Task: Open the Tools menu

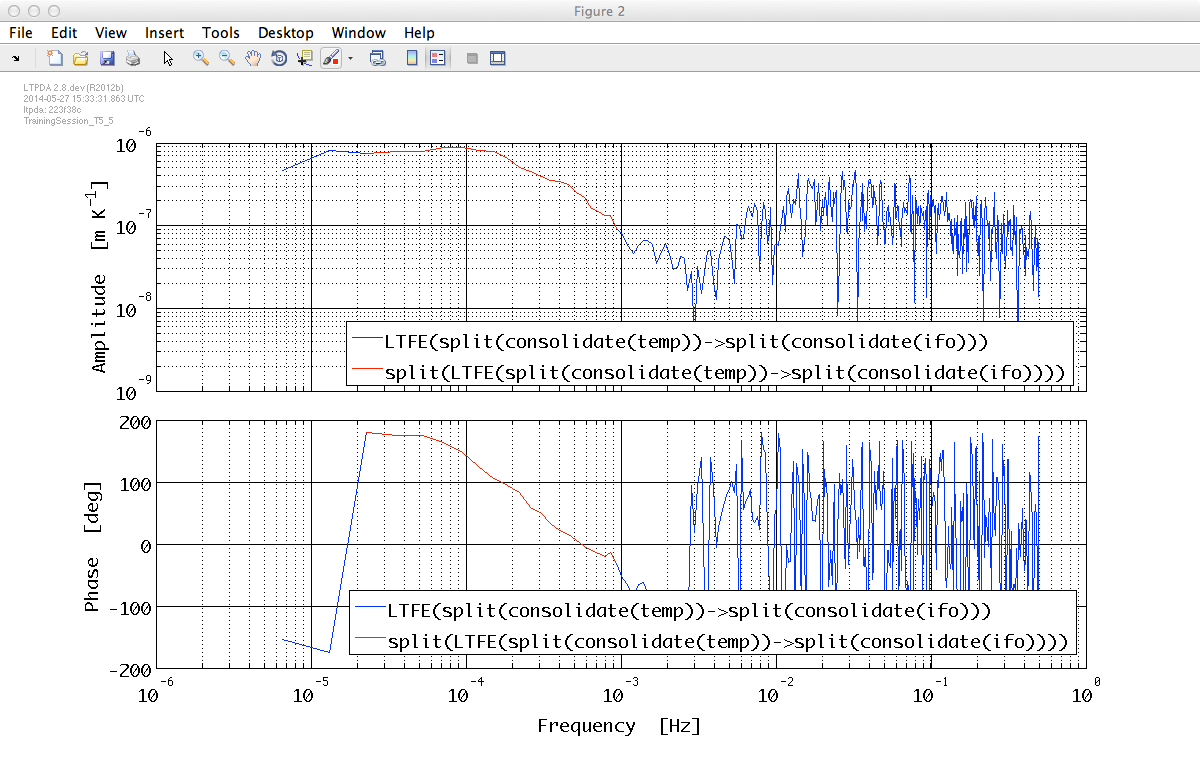Action: pos(221,33)
